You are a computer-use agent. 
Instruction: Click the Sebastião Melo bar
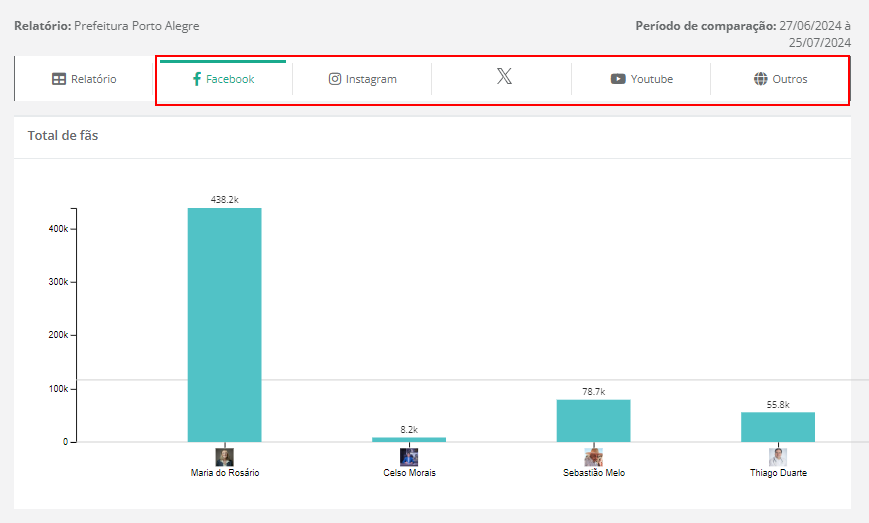(x=594, y=421)
